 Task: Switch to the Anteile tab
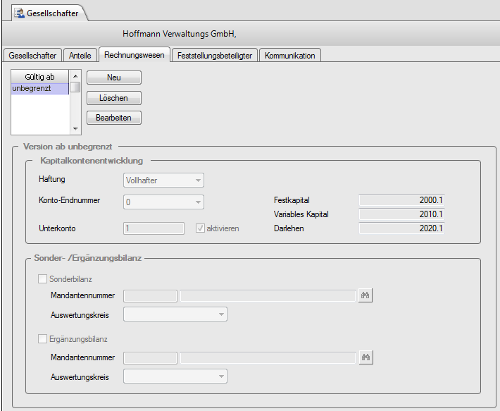(x=80, y=55)
